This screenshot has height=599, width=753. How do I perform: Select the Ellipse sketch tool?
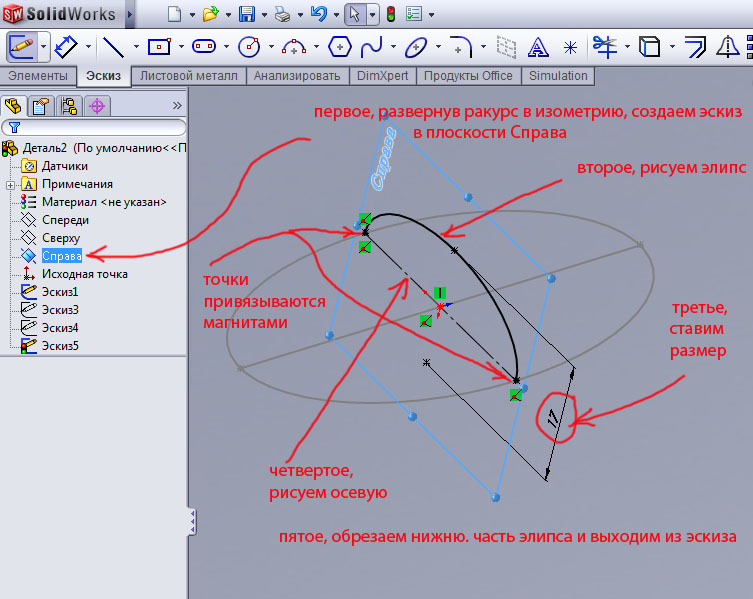point(416,46)
